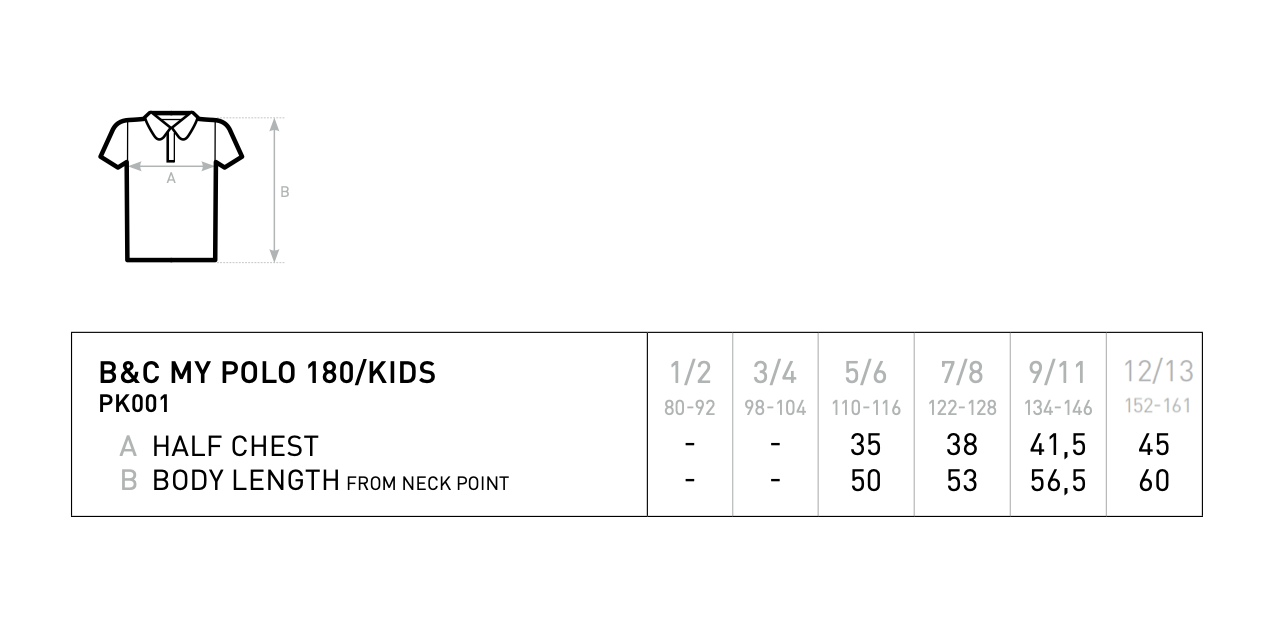Choose the 5/6 size column header
This screenshot has height=626, width=1274.
(866, 373)
